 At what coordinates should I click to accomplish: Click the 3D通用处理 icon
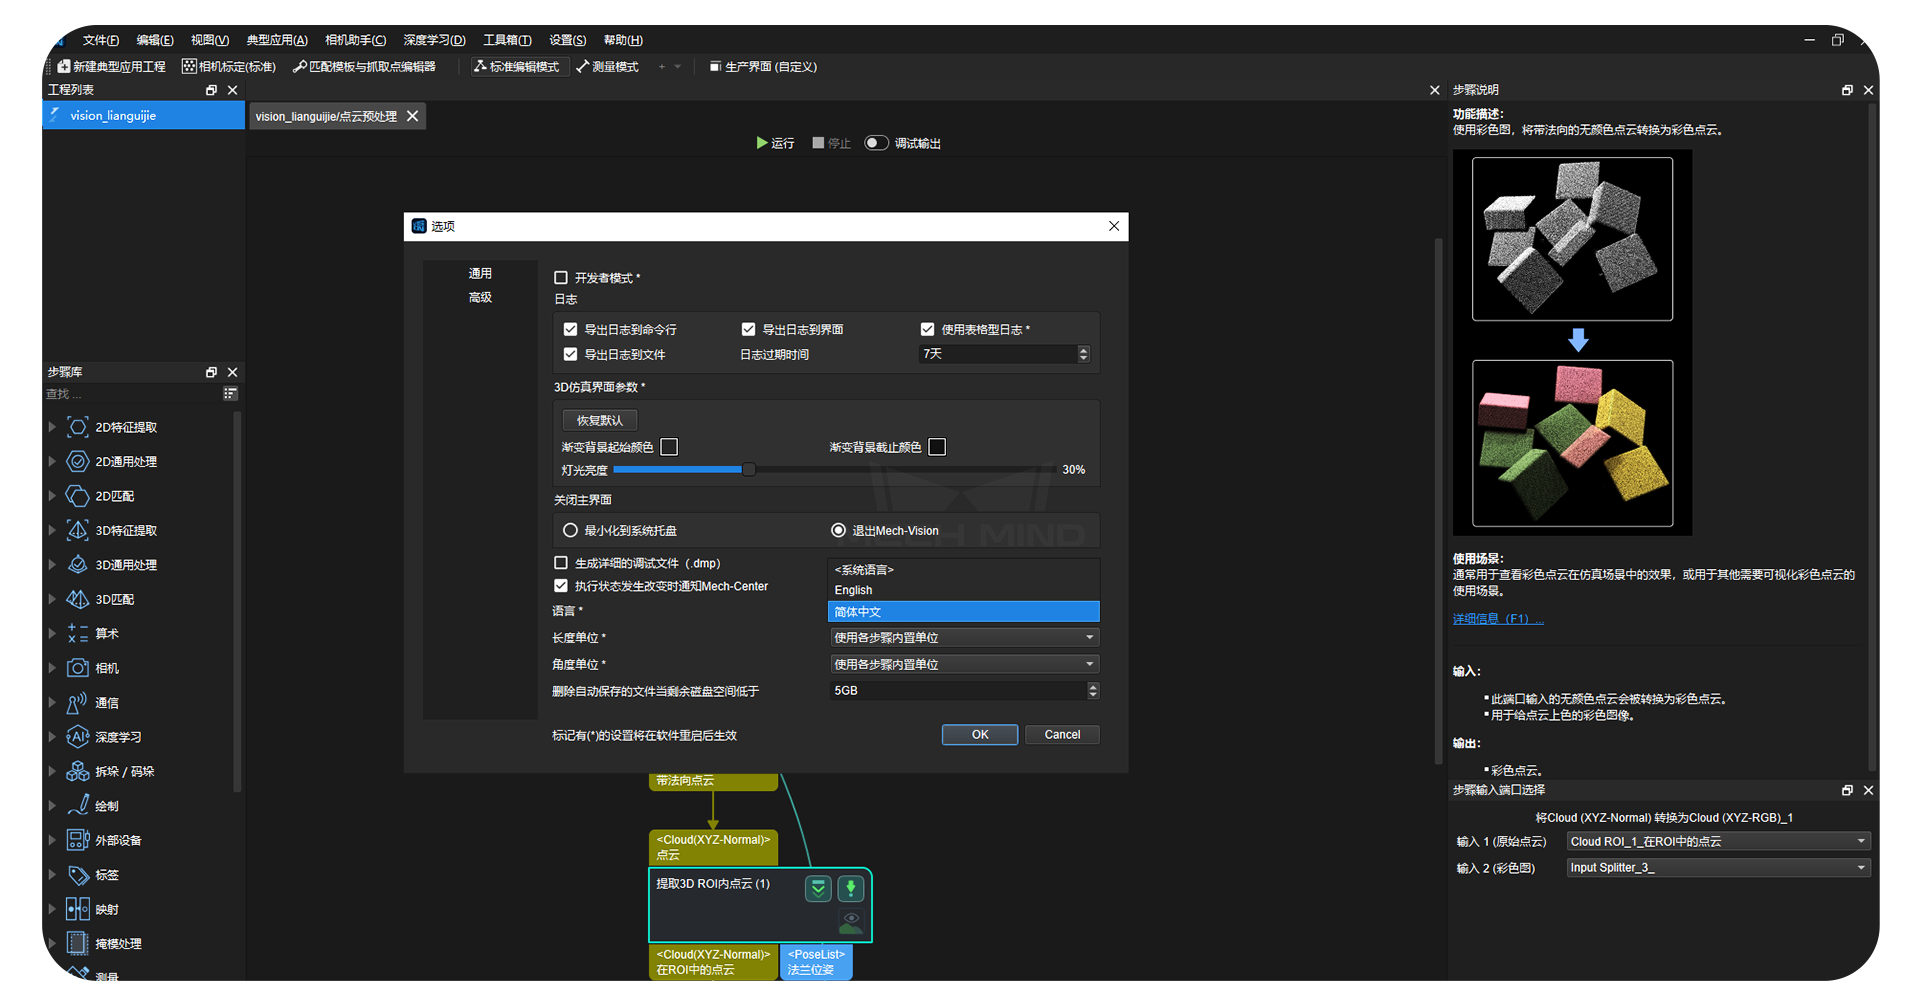[x=77, y=565]
